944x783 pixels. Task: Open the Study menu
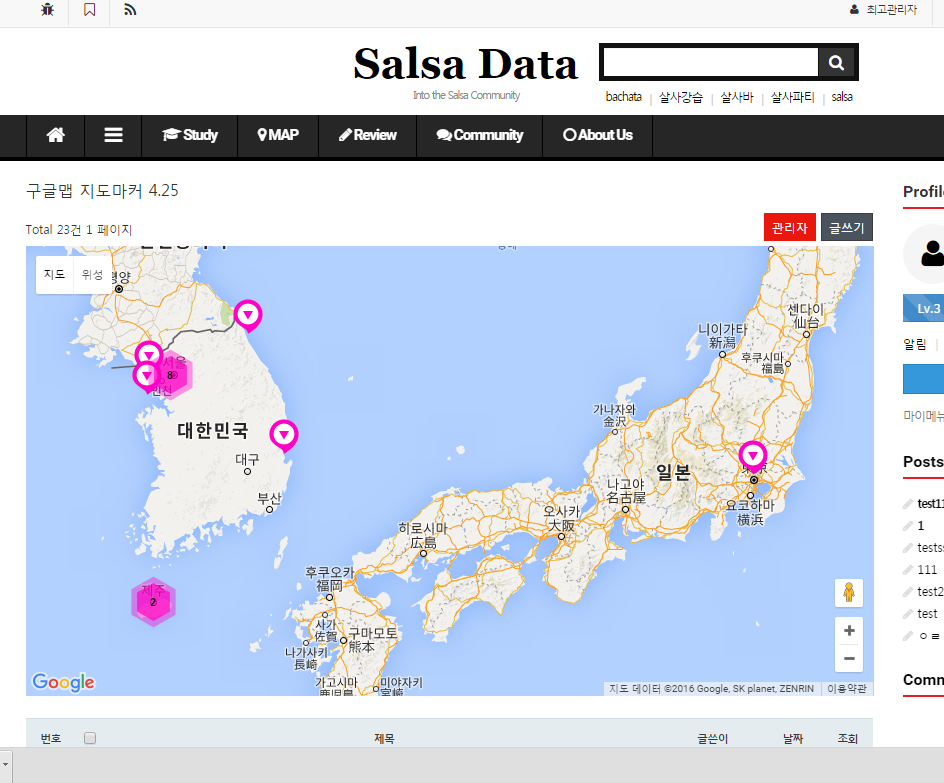point(190,135)
